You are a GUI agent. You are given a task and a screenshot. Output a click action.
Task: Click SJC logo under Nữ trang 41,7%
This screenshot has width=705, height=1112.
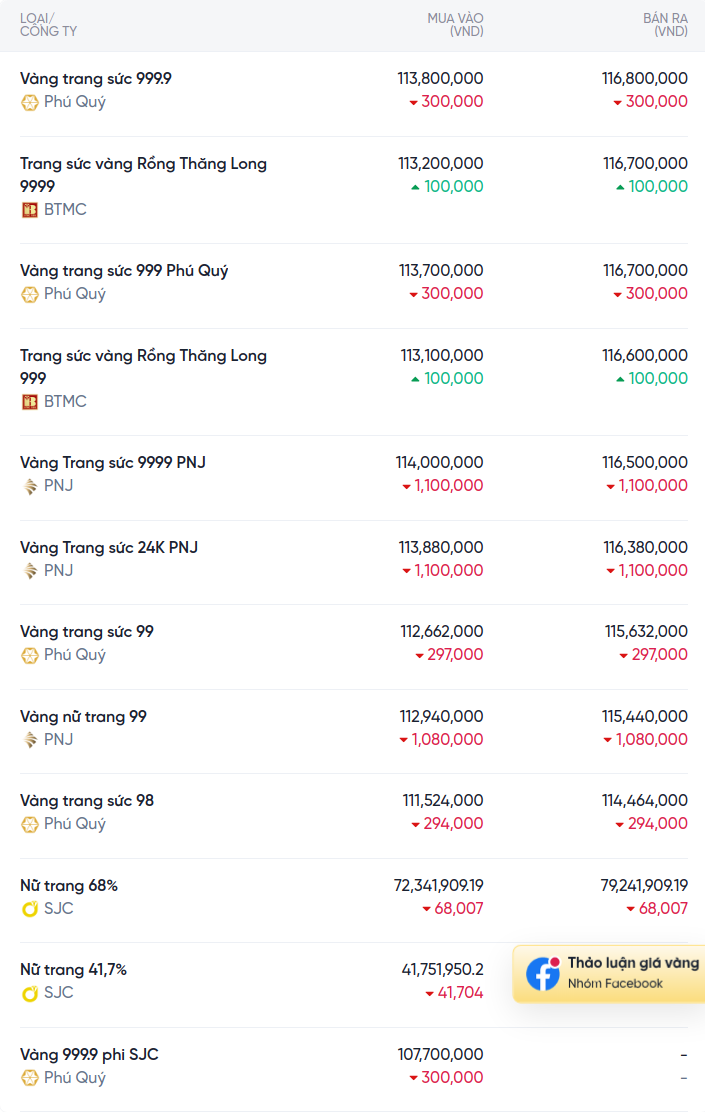(30, 993)
